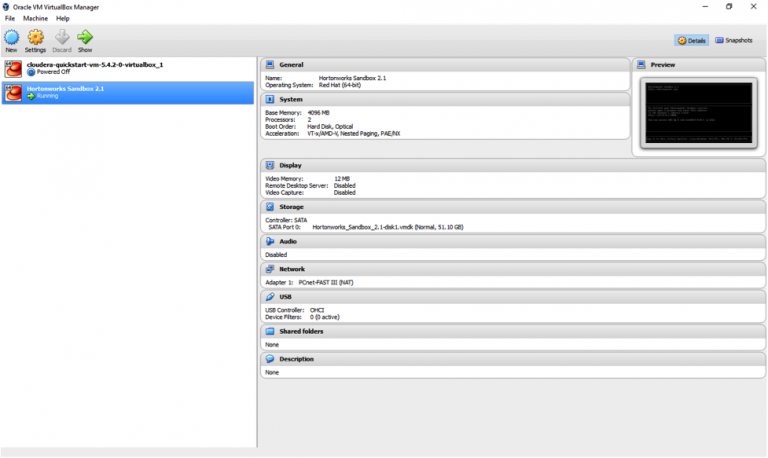Click the green Show arrow icon
This screenshot has height=458, width=768.
tap(85, 37)
